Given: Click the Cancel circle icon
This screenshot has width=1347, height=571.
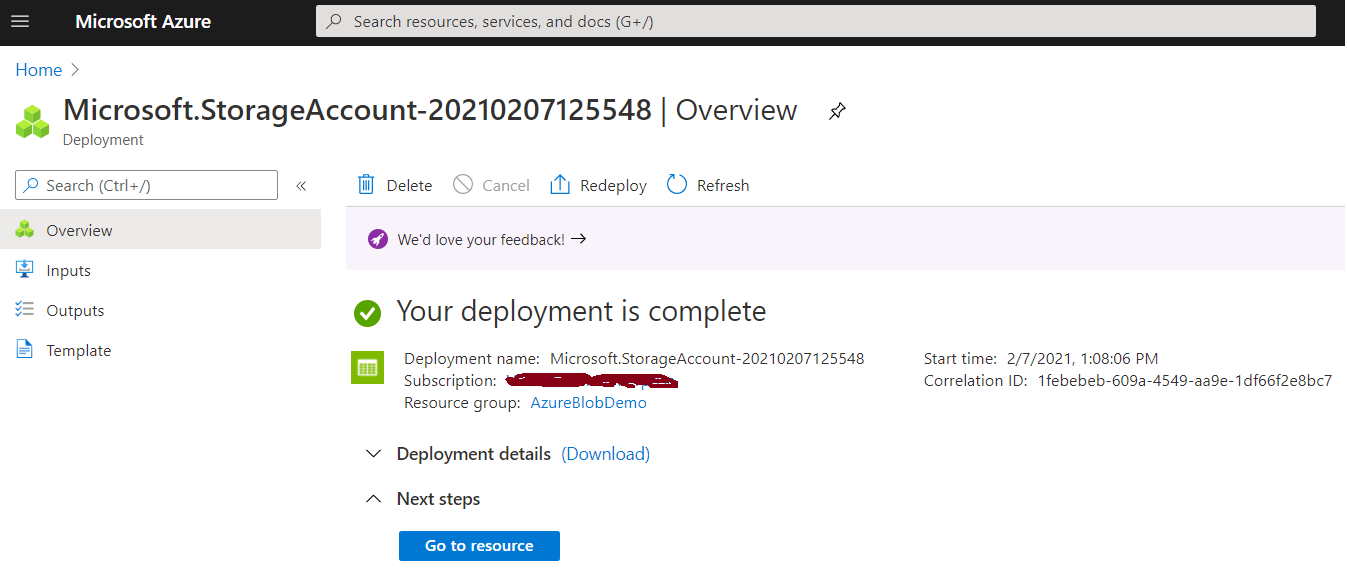Looking at the screenshot, I should [x=462, y=184].
